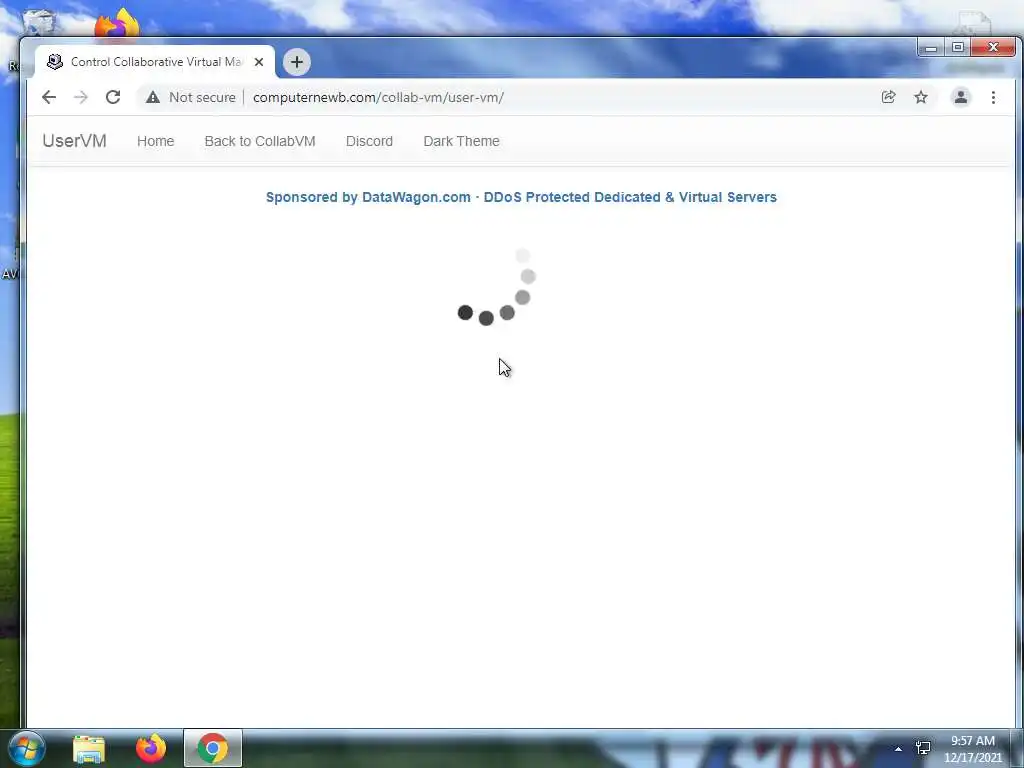Go to Back to CollabVM
Viewport: 1024px width, 768px height.
pyautogui.click(x=260, y=141)
